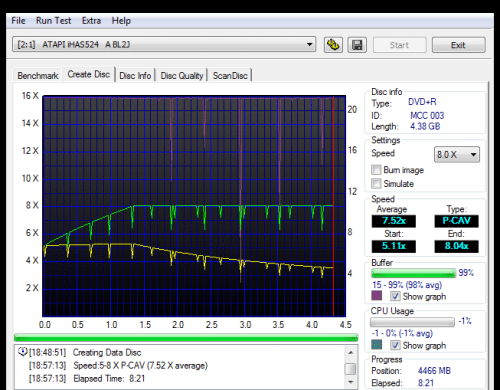Open the Run Test menu

pos(53,21)
